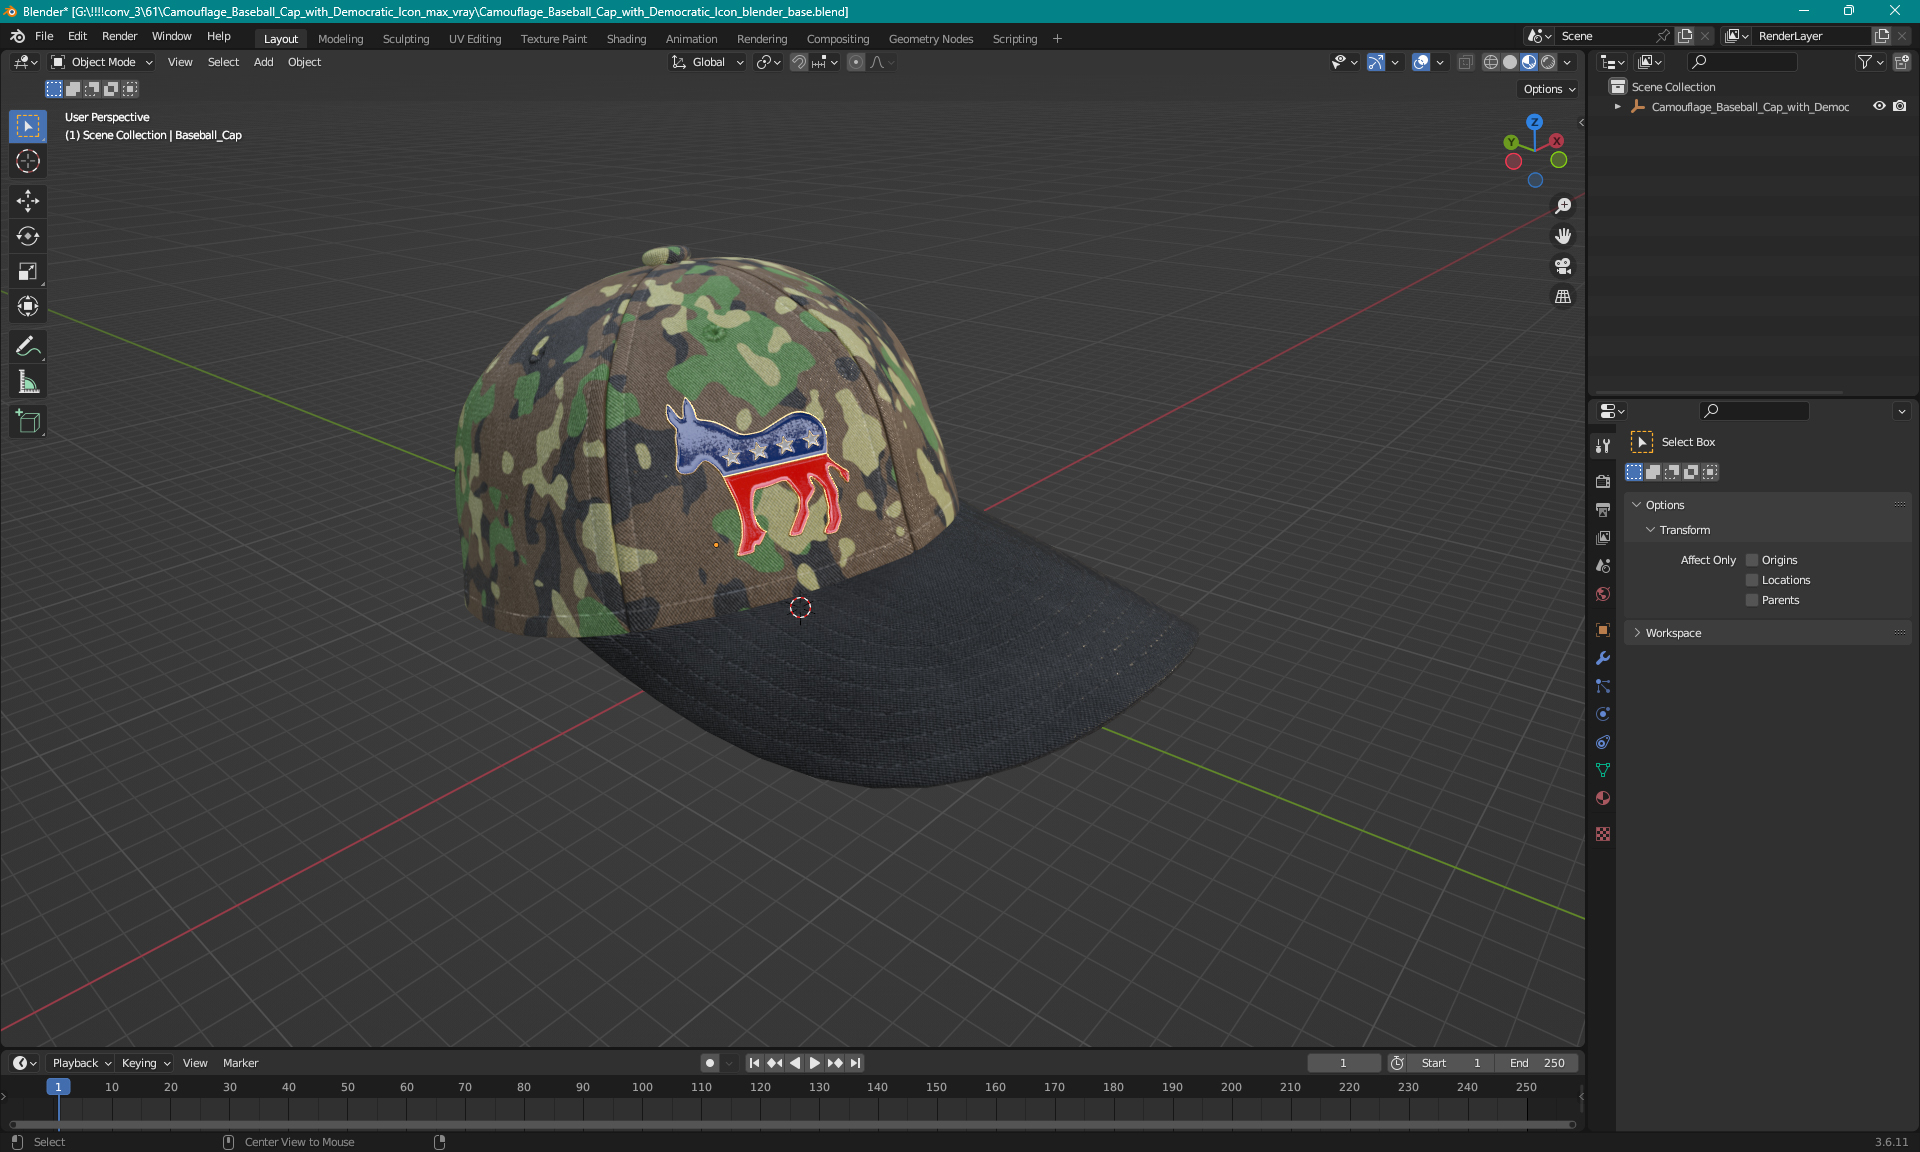Open the World properties tab
The height and width of the screenshot is (1152, 1920).
click(1603, 593)
